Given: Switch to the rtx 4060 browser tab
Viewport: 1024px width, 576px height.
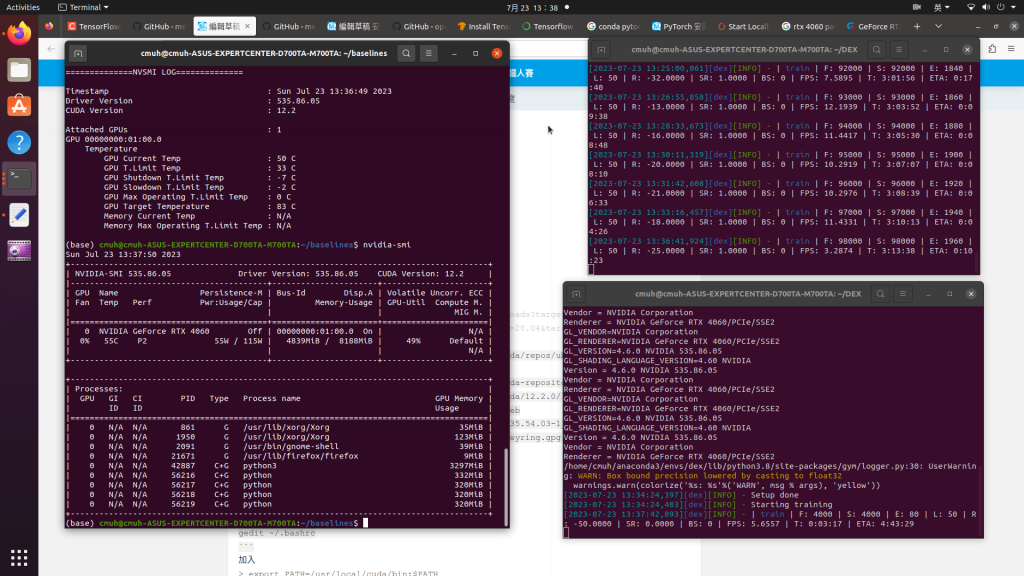Looking at the screenshot, I should point(808,27).
